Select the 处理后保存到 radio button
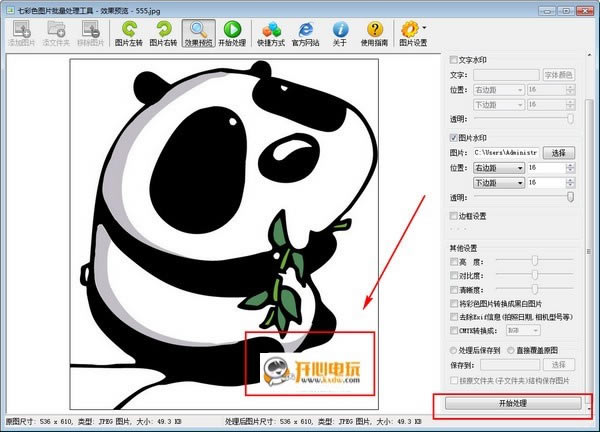Viewport: 600px width, 432px height. tap(453, 350)
